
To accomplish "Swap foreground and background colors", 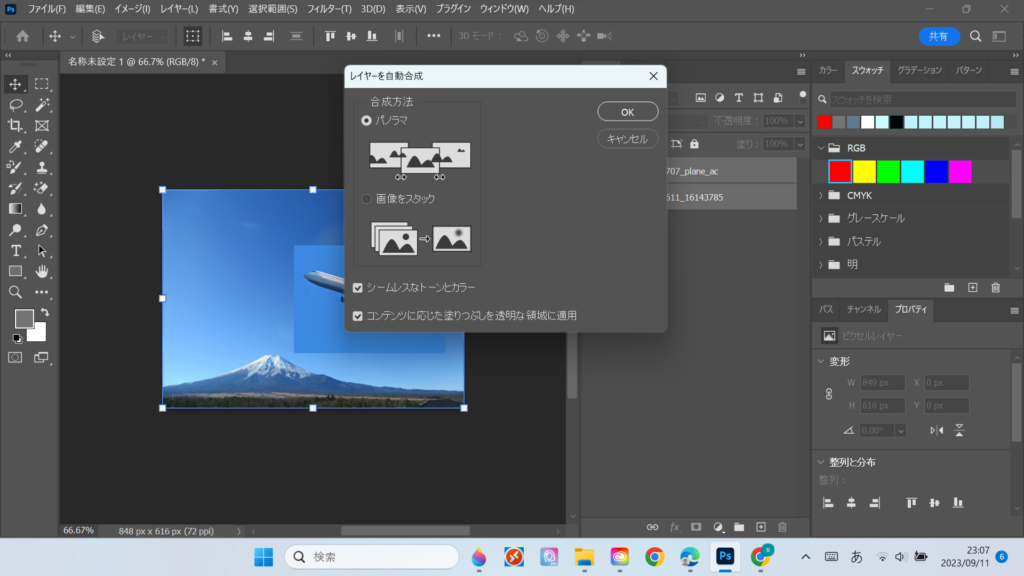I will [44, 312].
